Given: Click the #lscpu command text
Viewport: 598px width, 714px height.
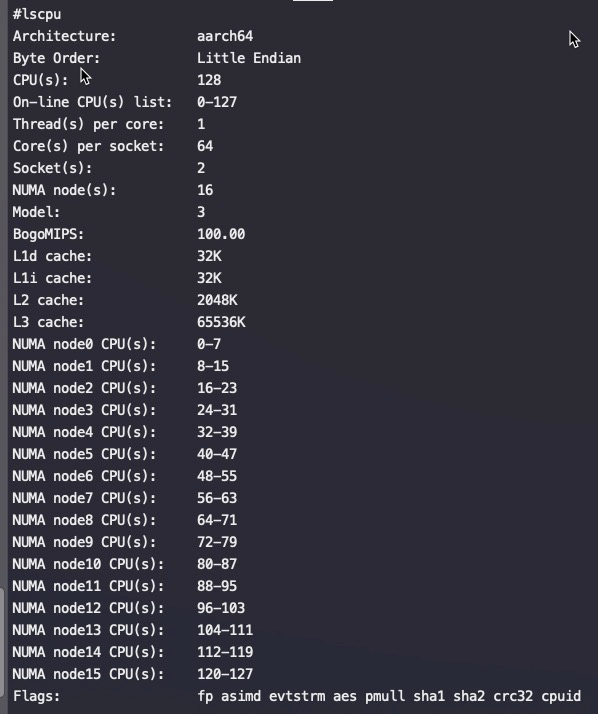Looking at the screenshot, I should 37,14.
